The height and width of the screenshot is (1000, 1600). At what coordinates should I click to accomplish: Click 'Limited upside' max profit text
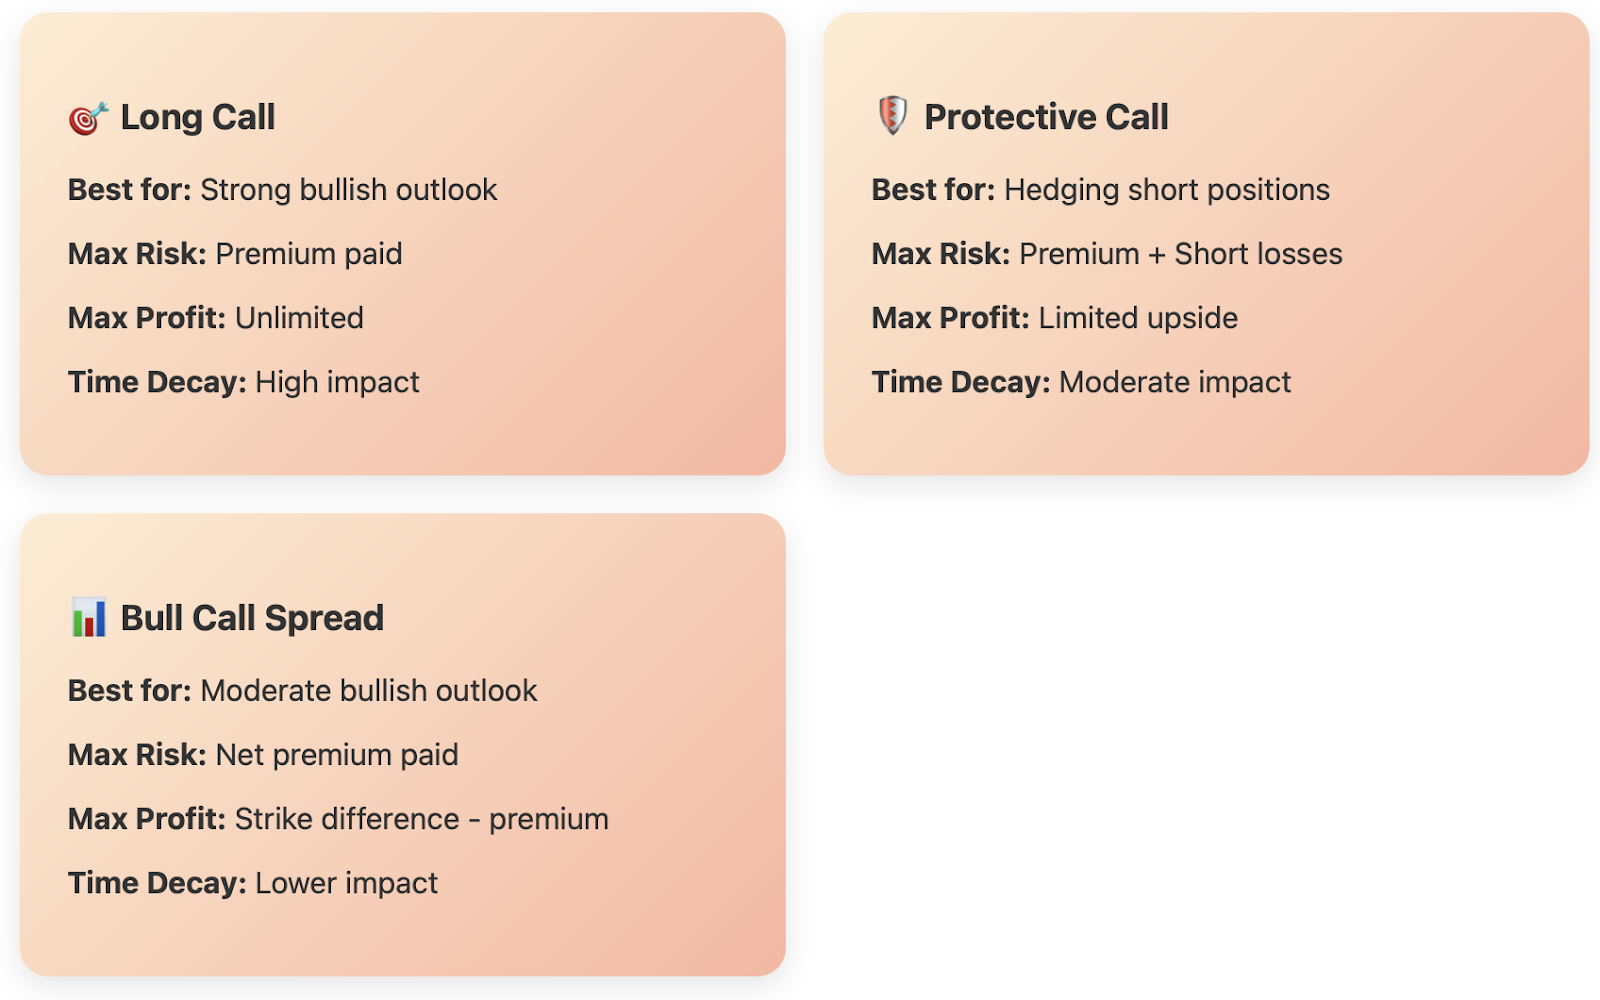[1138, 318]
